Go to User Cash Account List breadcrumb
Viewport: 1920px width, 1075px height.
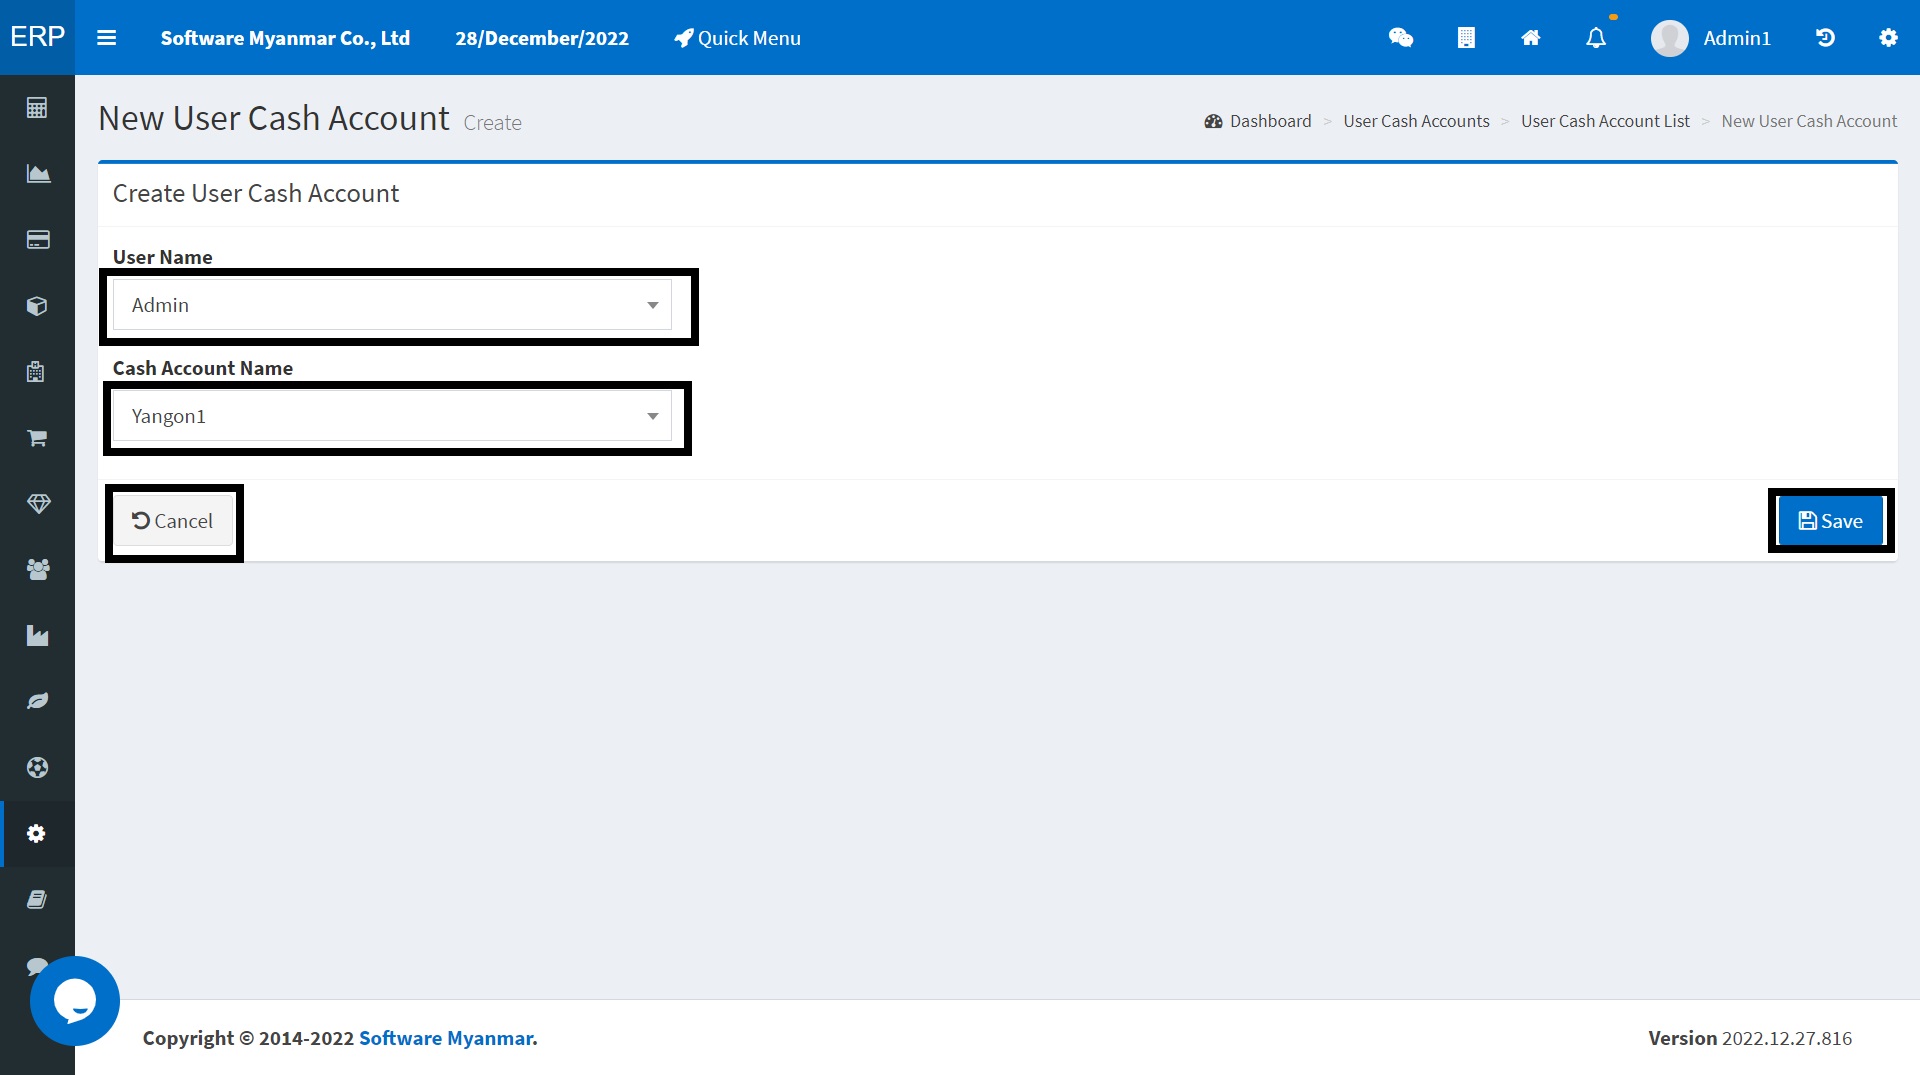[1605, 121]
